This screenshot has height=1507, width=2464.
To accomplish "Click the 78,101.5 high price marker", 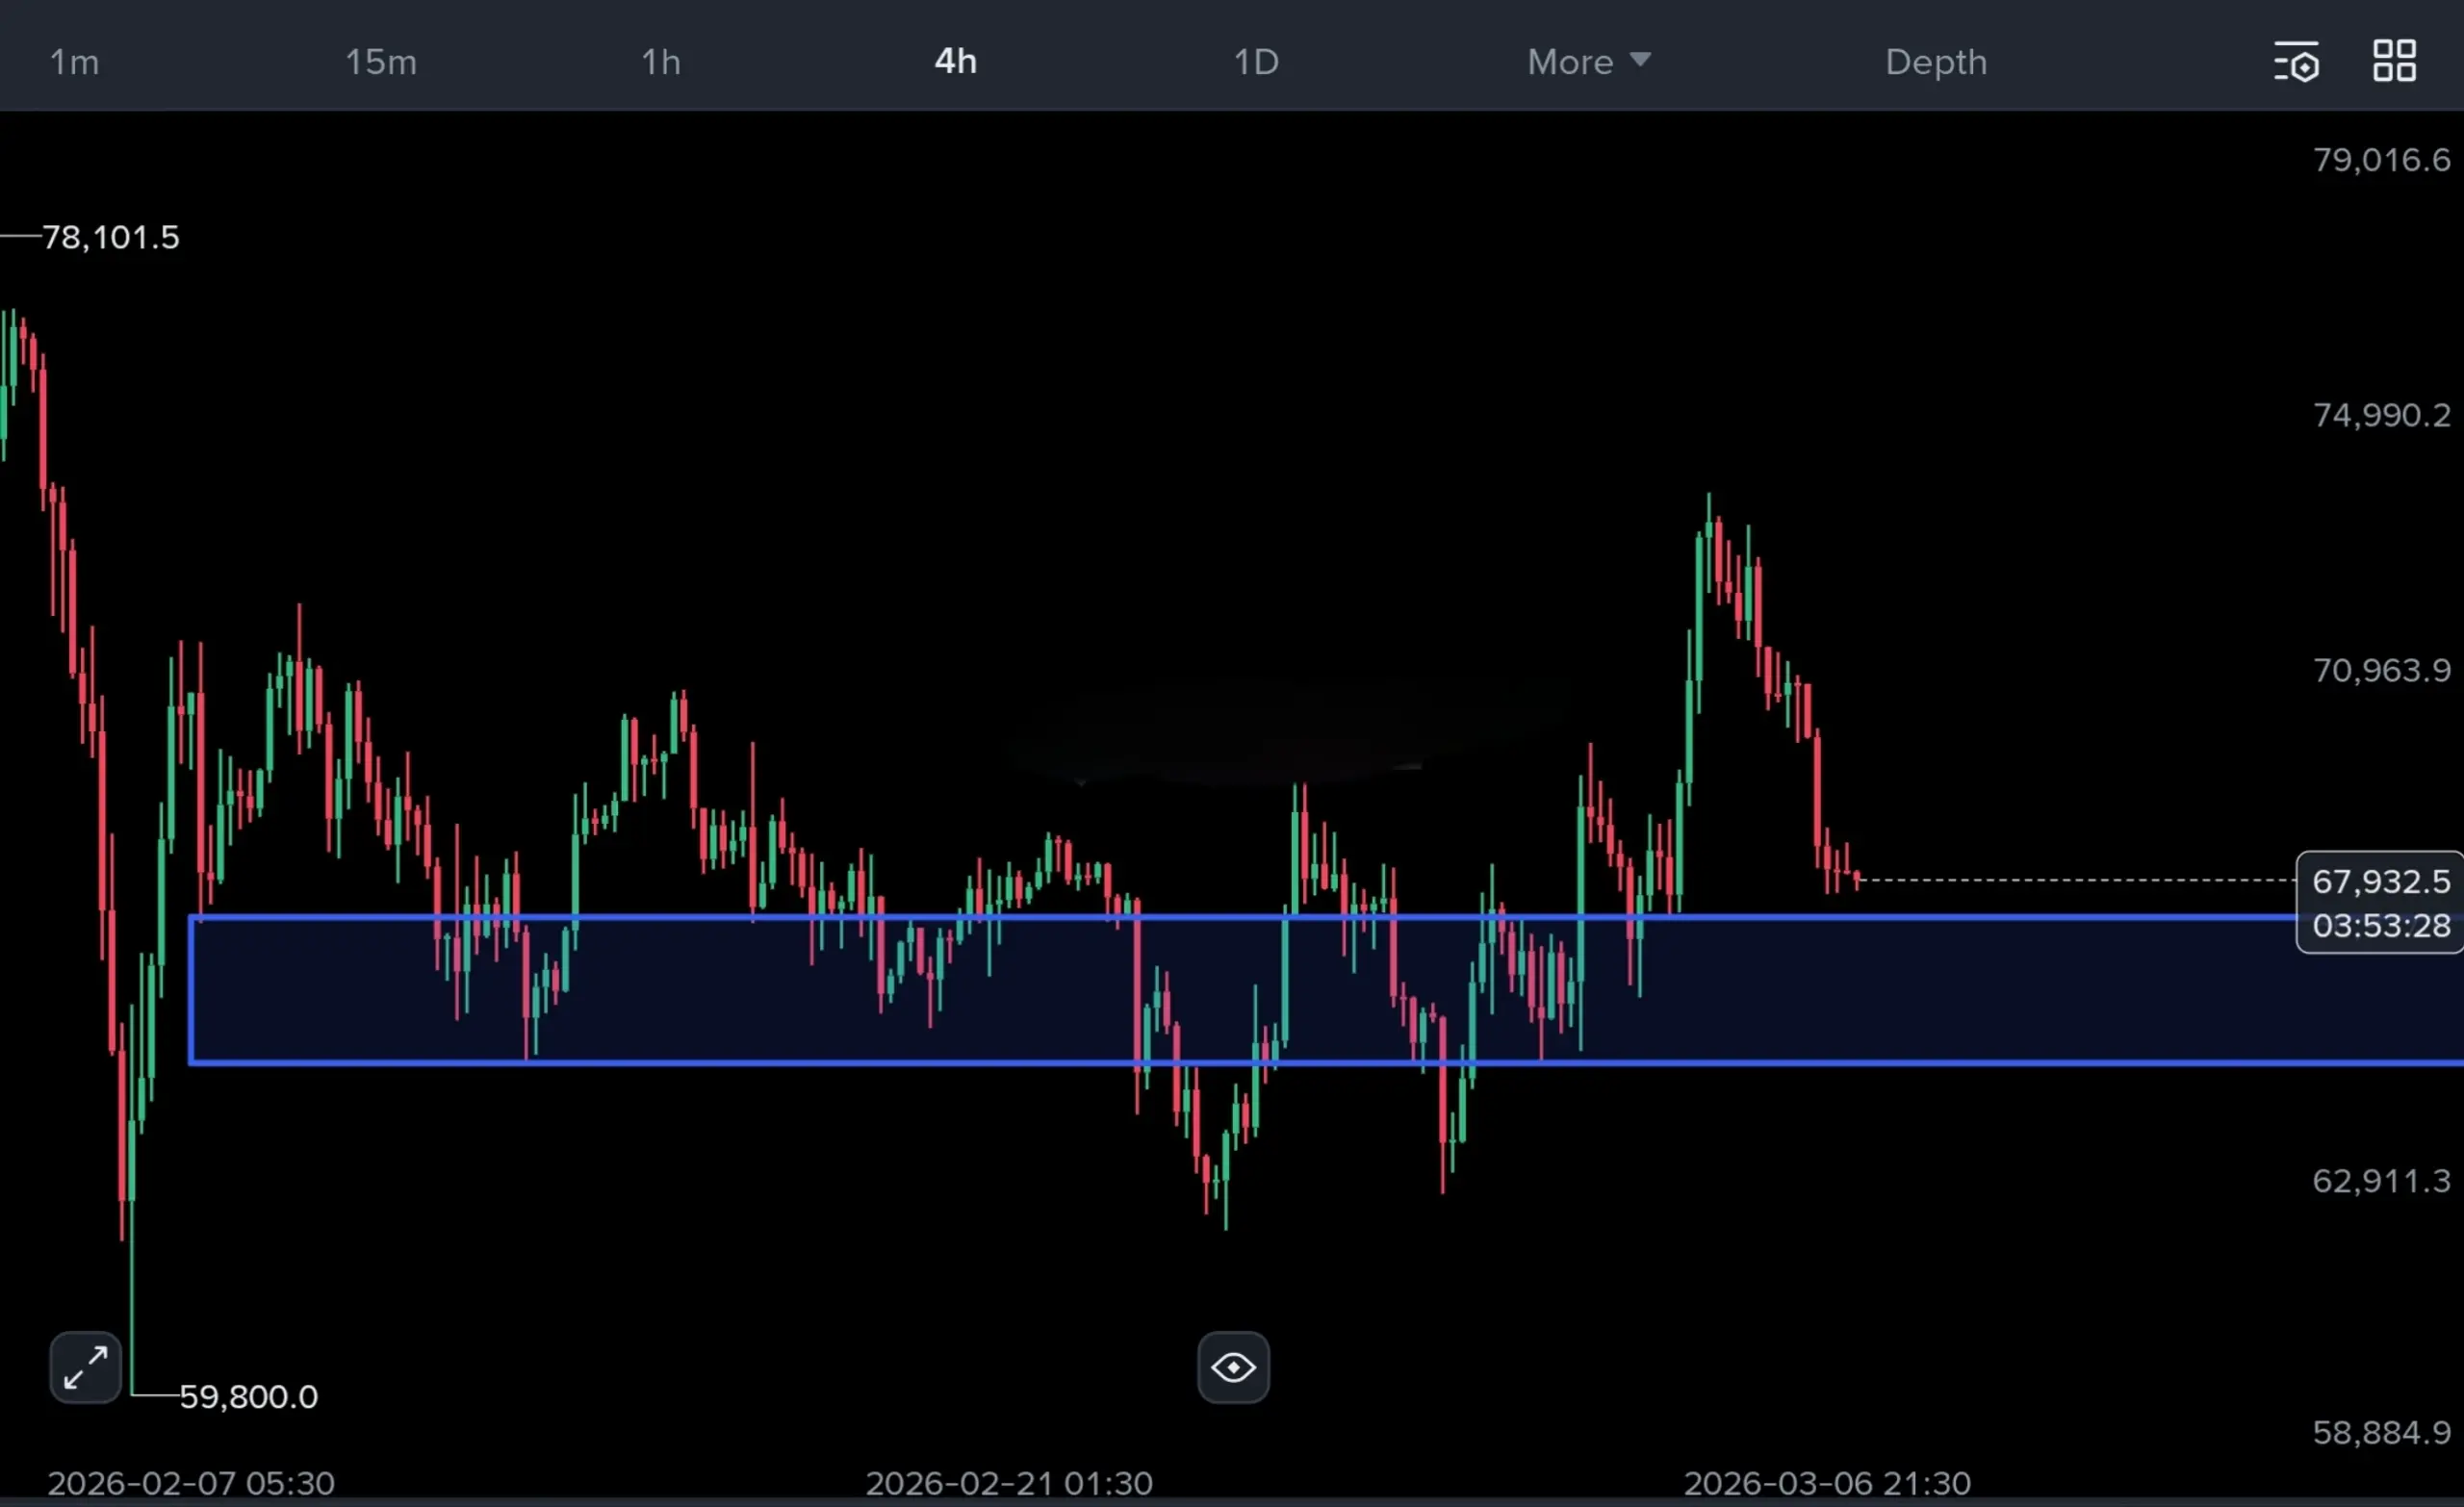I will pos(110,237).
